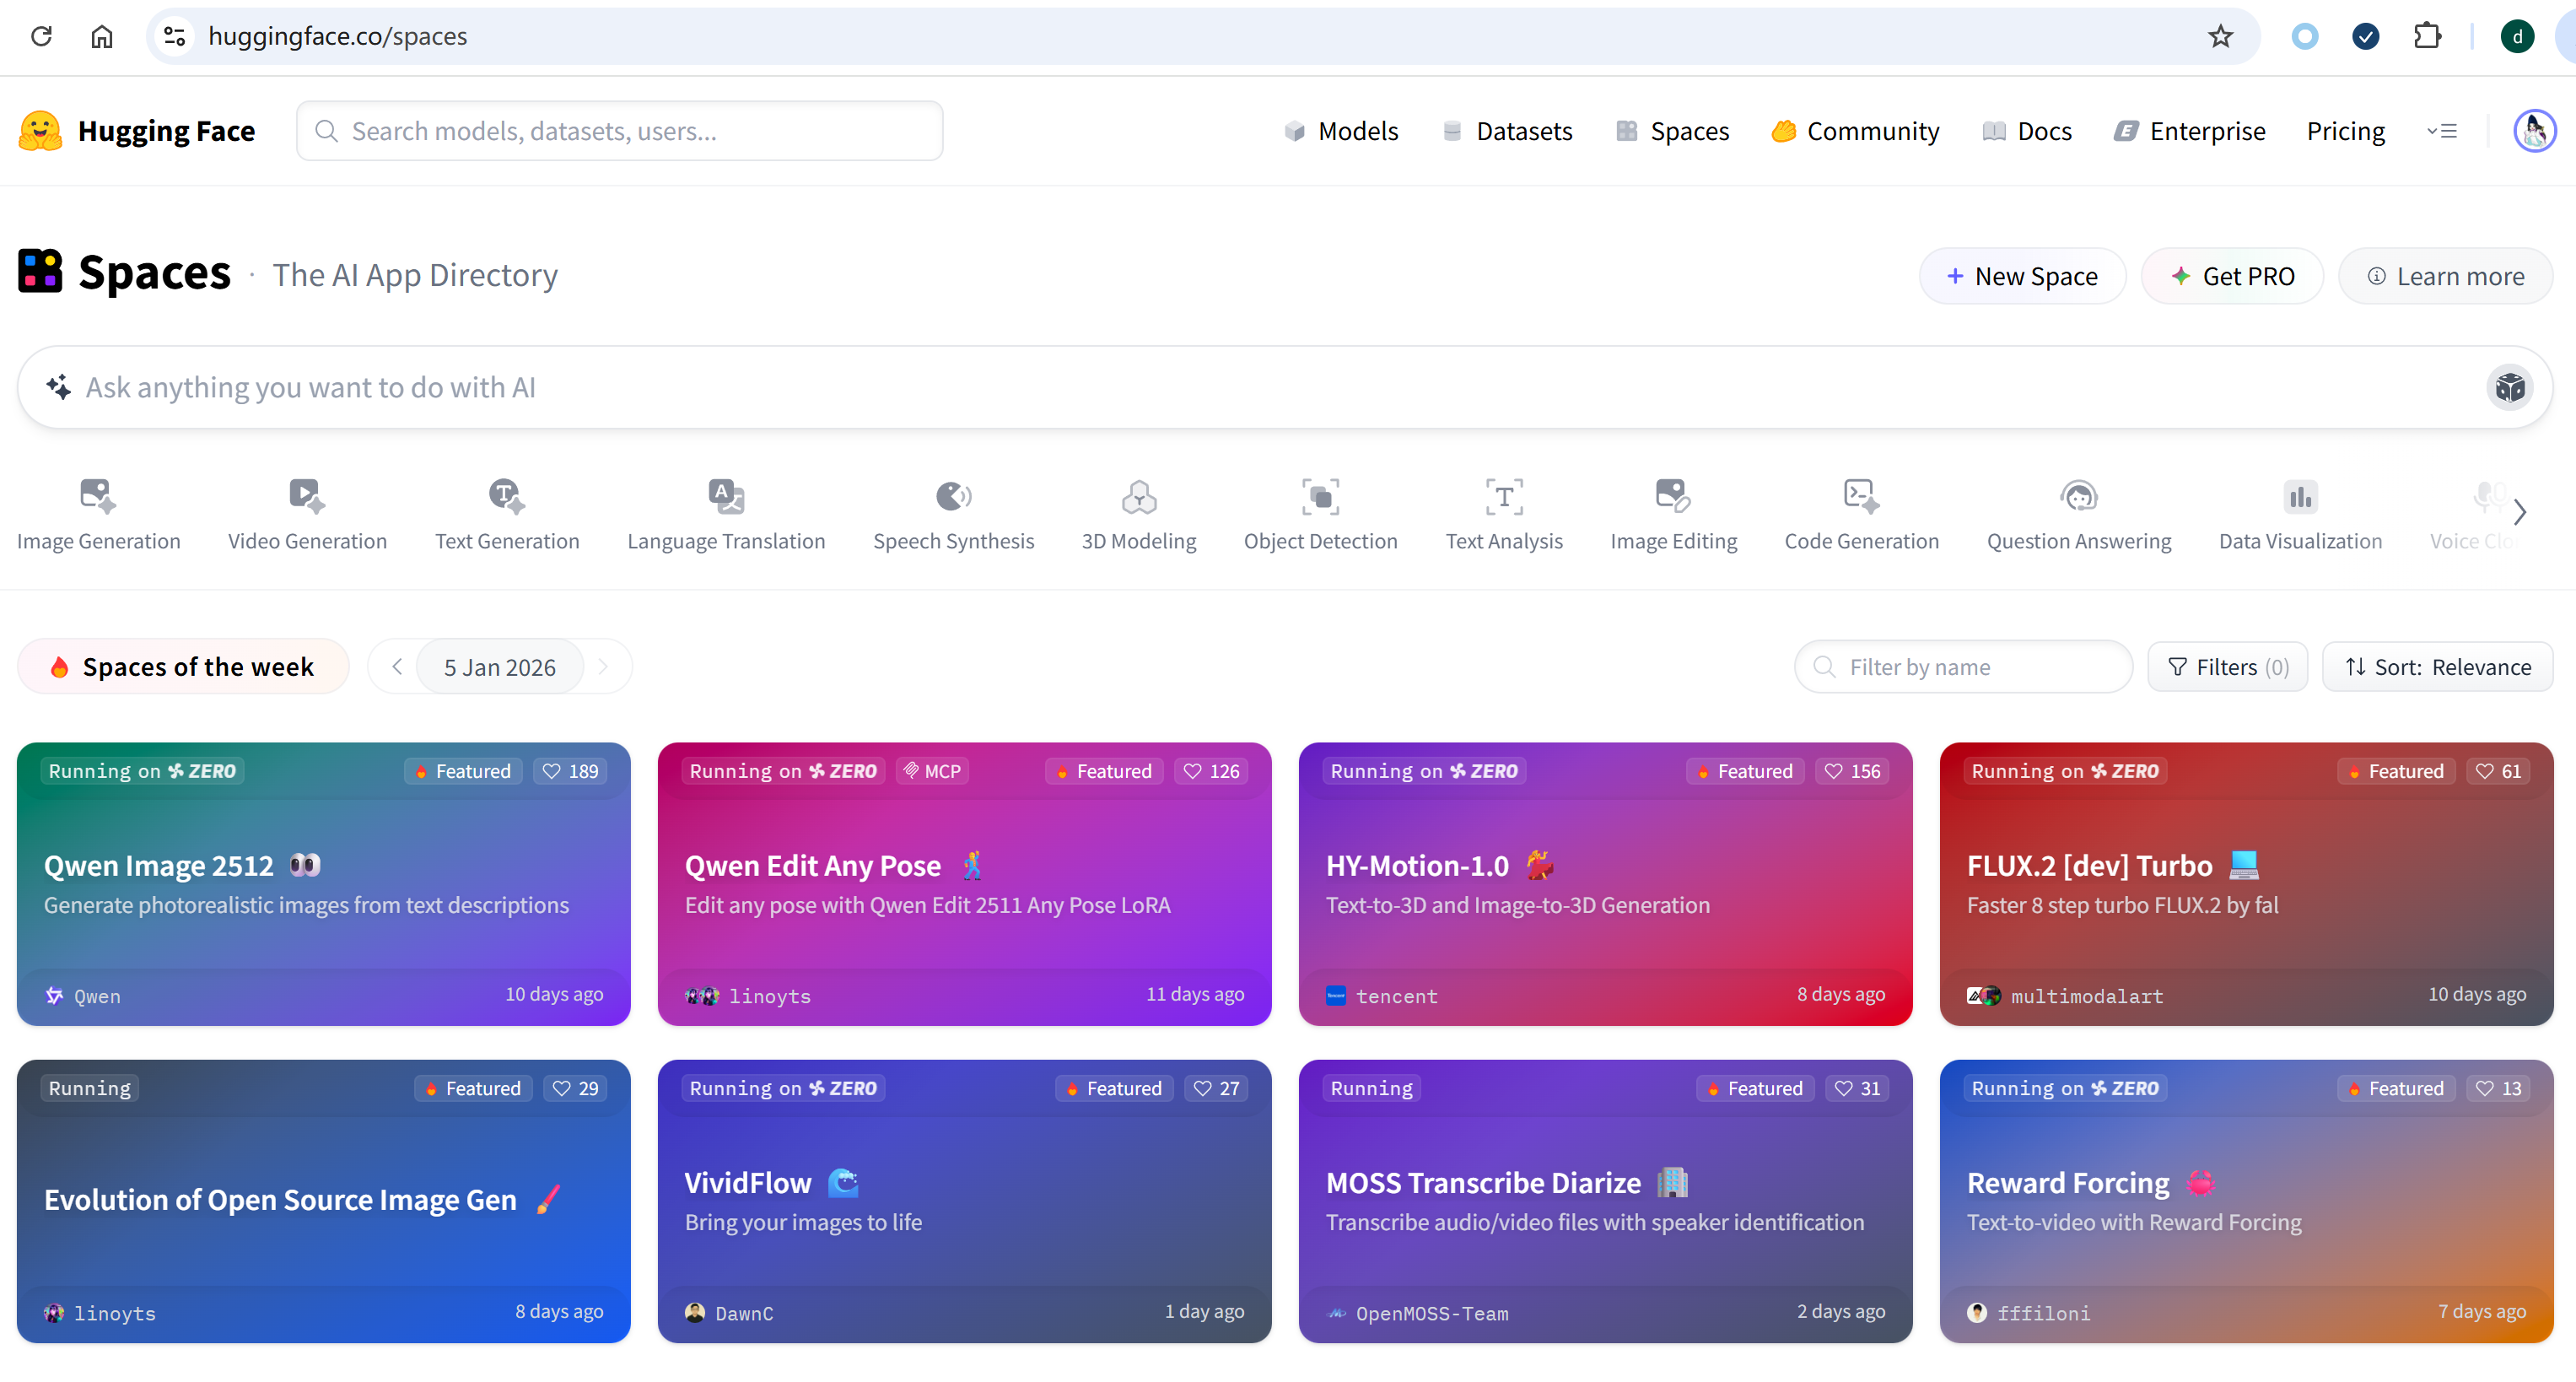
Task: Expand the header more-options menu
Action: [2441, 131]
